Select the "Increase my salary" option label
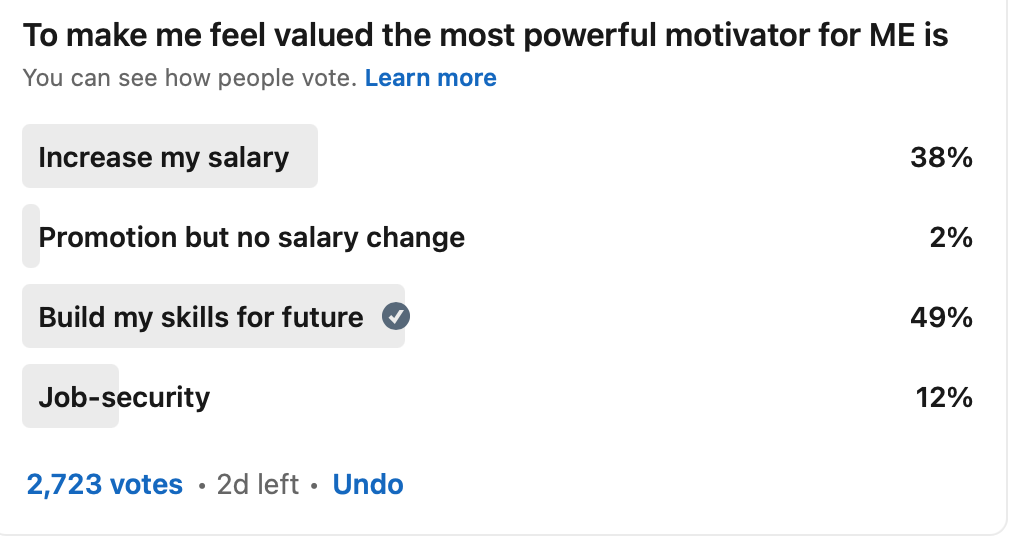Image resolution: width=1032 pixels, height=552 pixels. [163, 157]
